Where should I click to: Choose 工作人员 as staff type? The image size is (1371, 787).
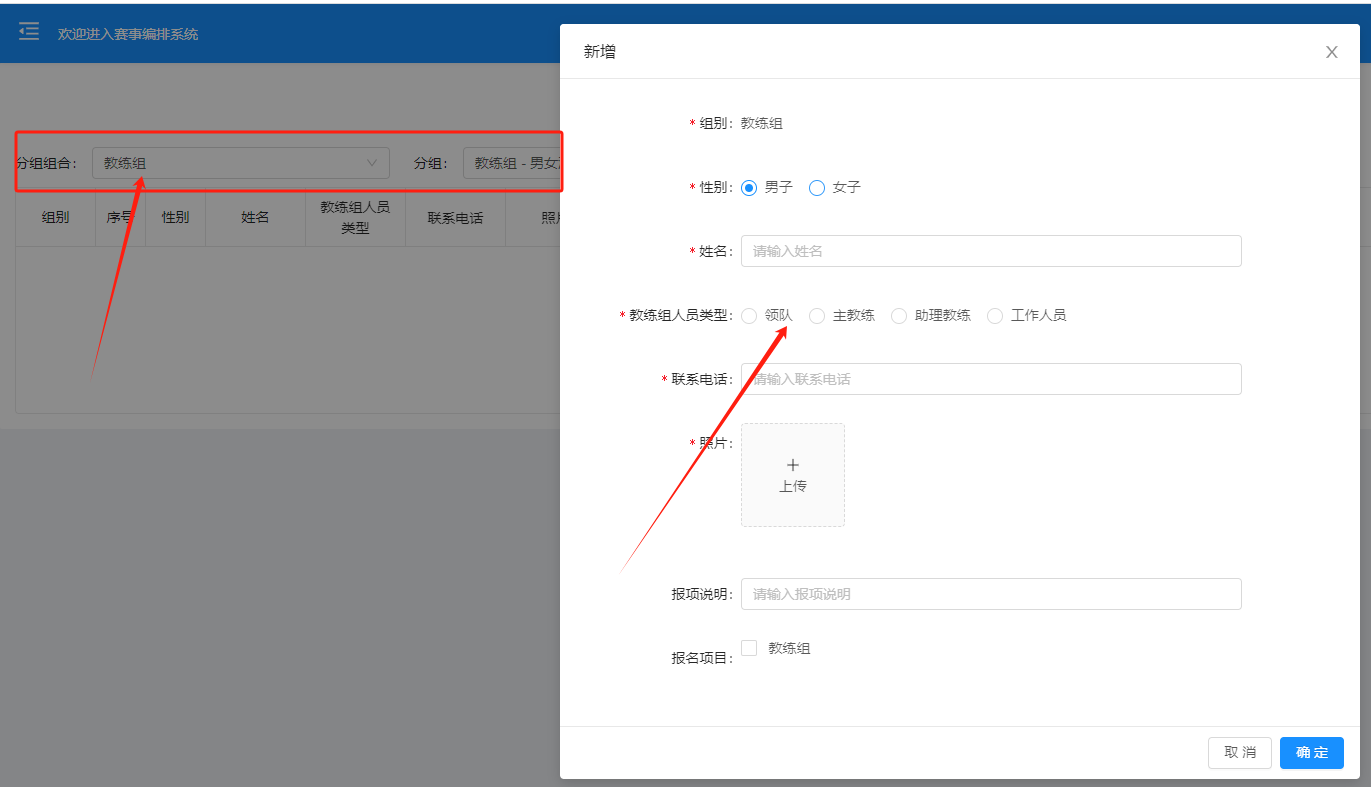click(x=995, y=316)
